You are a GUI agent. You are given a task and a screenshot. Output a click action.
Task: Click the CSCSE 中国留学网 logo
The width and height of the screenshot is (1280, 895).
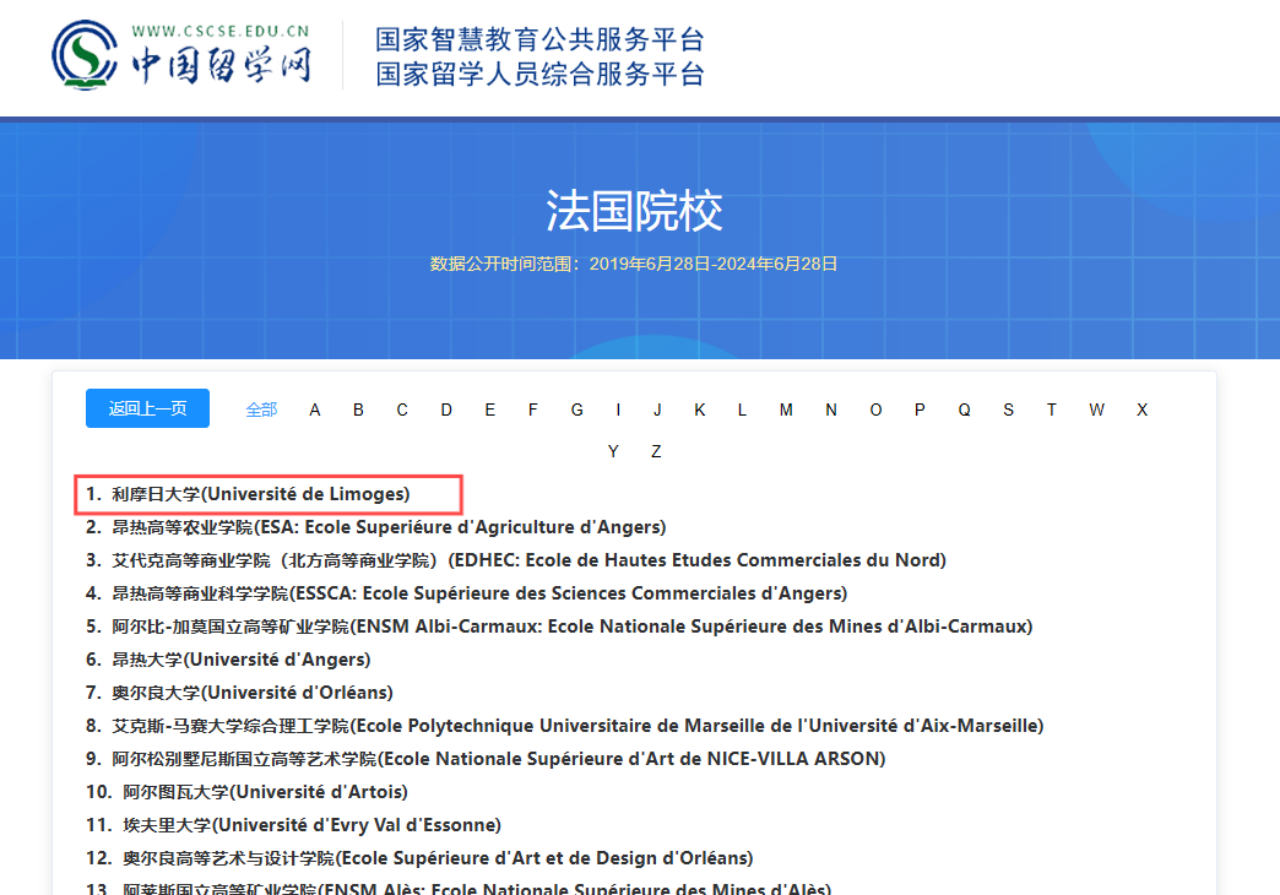click(182, 56)
